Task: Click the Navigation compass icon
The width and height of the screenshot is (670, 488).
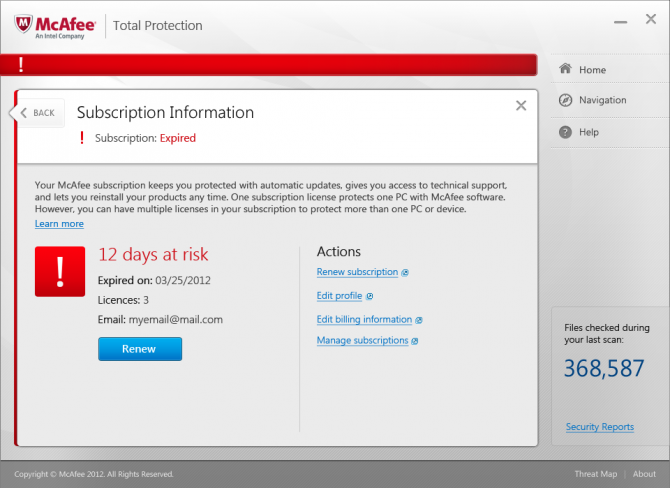Action: (565, 100)
